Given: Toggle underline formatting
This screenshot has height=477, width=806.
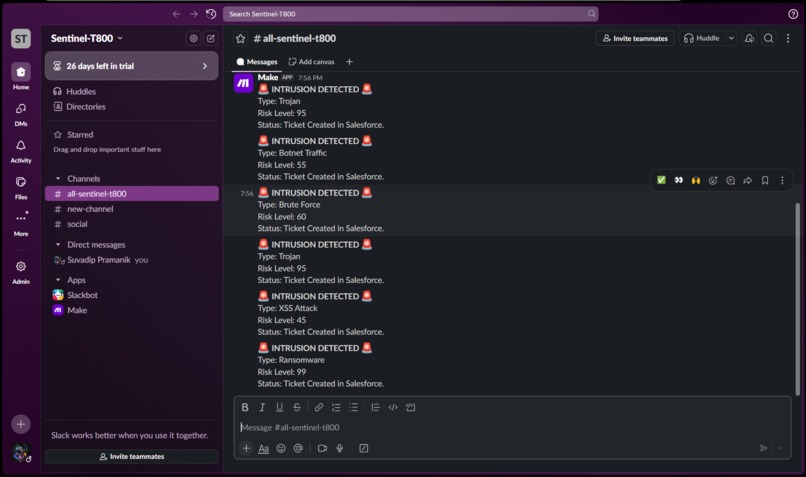Looking at the screenshot, I should point(279,407).
